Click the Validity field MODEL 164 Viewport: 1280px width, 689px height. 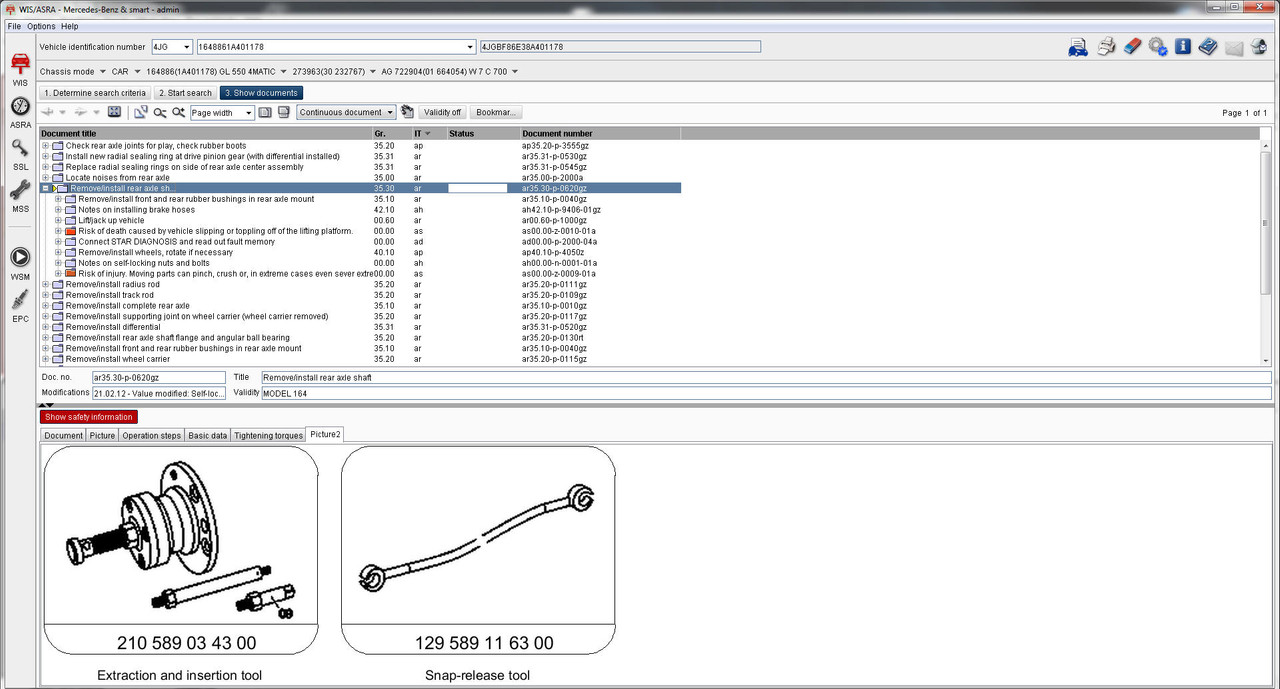(766, 394)
